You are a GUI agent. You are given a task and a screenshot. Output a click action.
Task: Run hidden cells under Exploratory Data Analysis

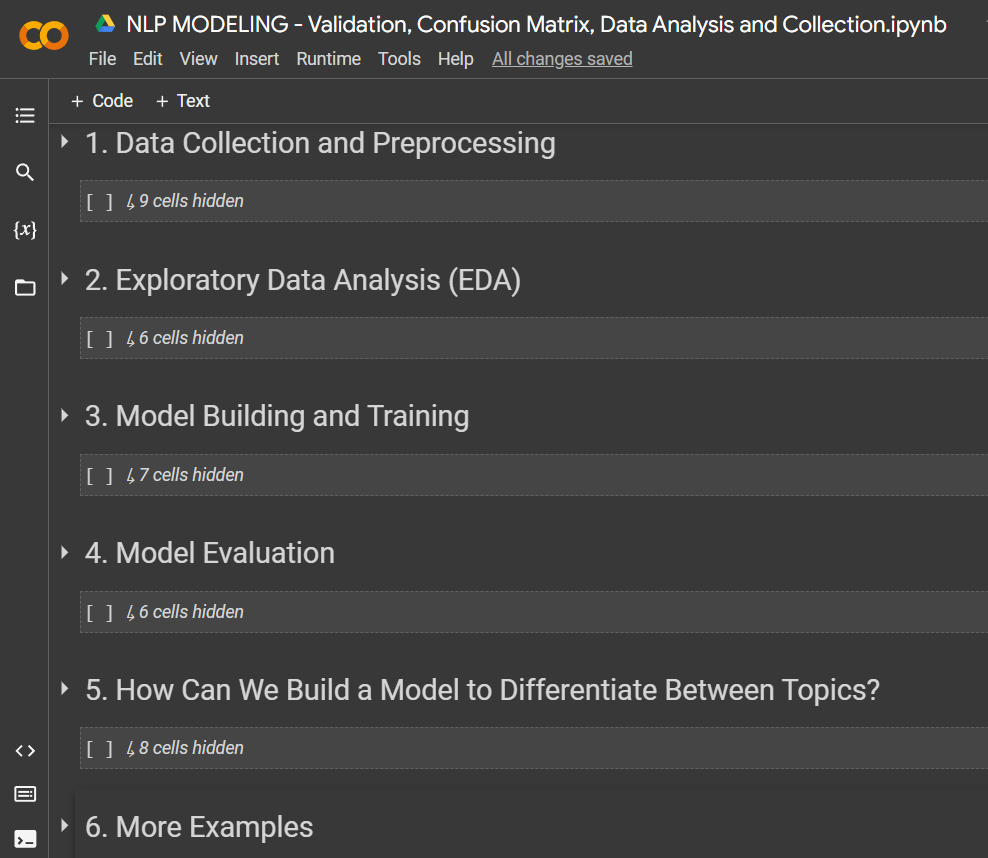pyautogui.click(x=99, y=338)
